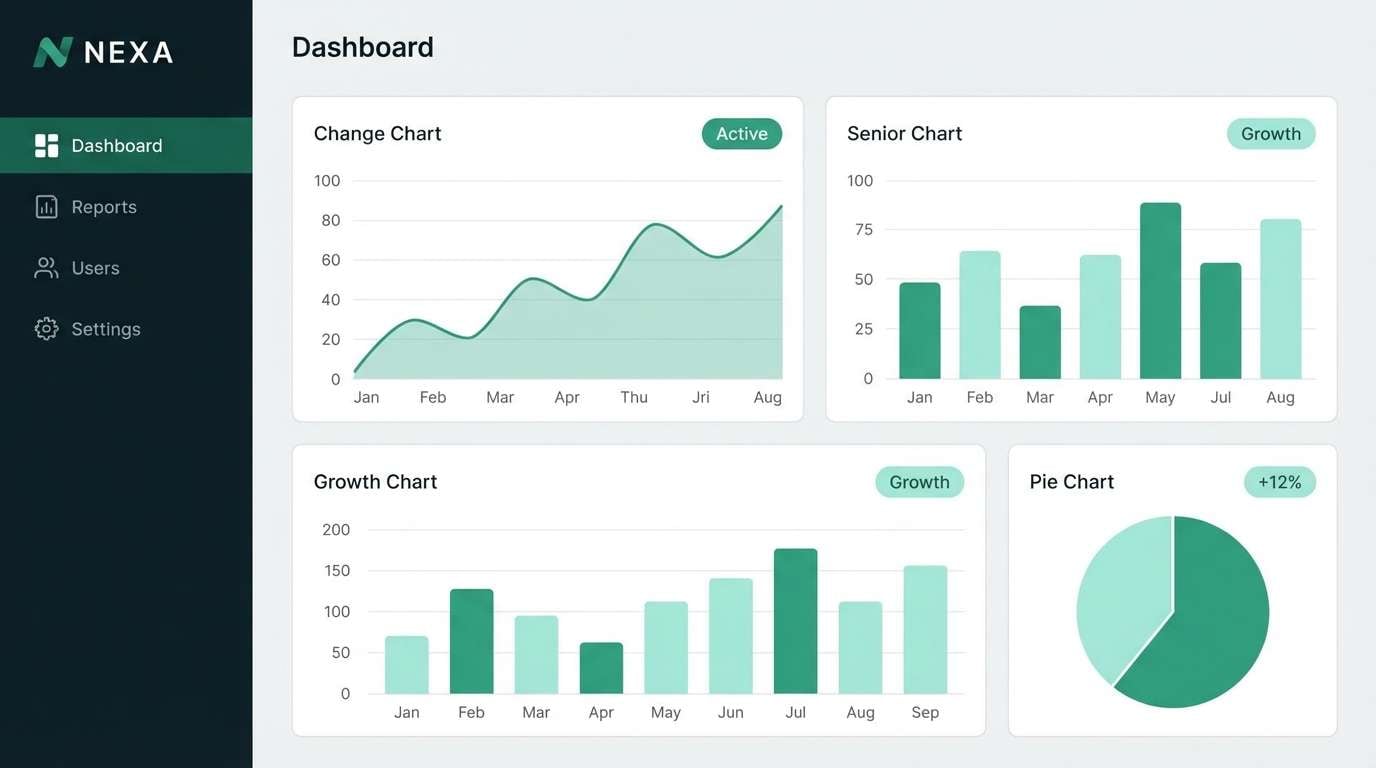Click the Feb bar in Growth Chart

tap(471, 640)
